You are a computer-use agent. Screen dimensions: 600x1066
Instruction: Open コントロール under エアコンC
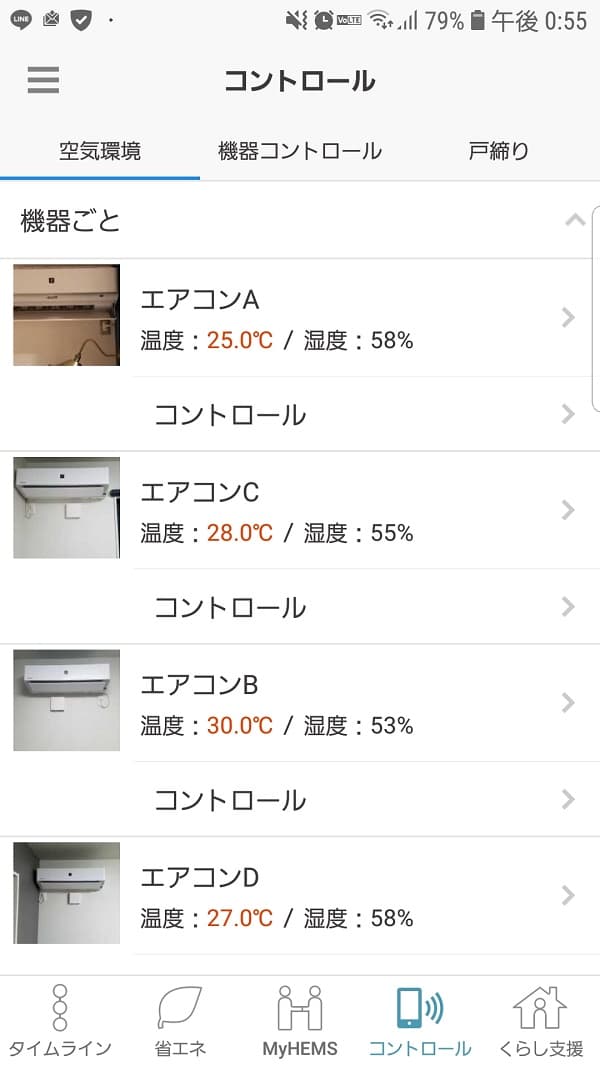click(x=230, y=607)
